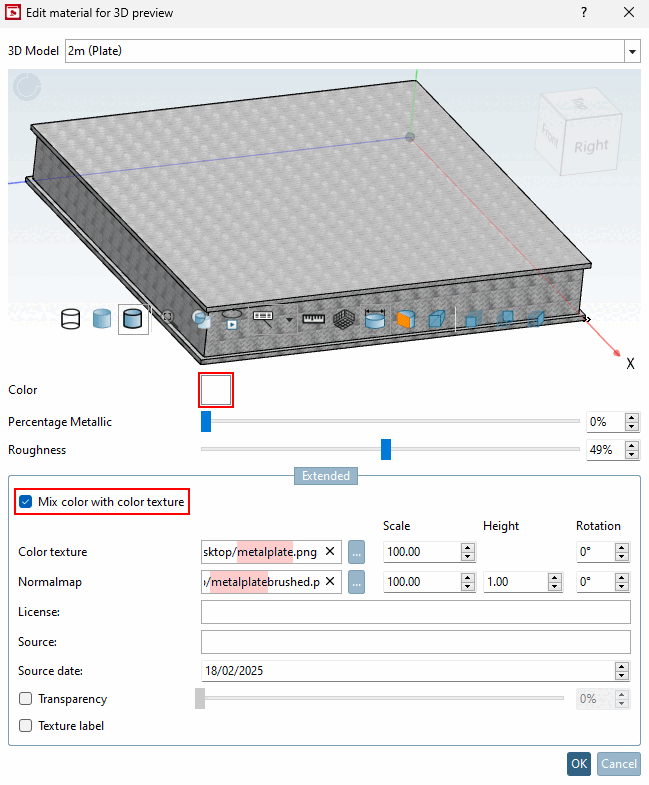649x785 pixels.
Task: Click the License text field
Action: [416, 612]
